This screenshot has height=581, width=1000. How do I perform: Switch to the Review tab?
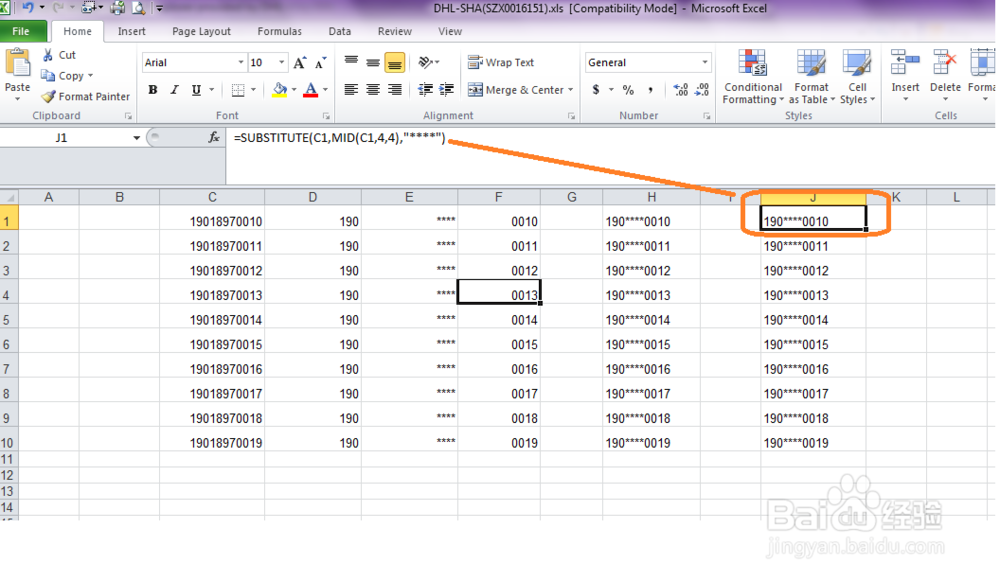point(395,31)
